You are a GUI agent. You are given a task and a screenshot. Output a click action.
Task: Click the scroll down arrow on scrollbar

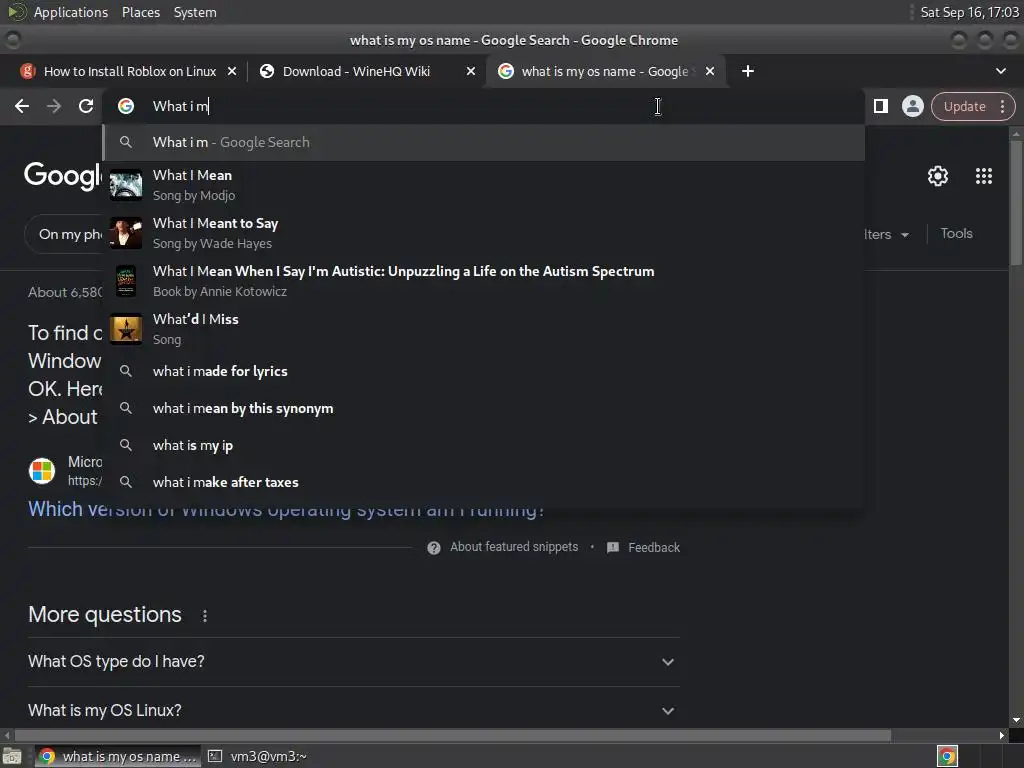(x=1016, y=720)
